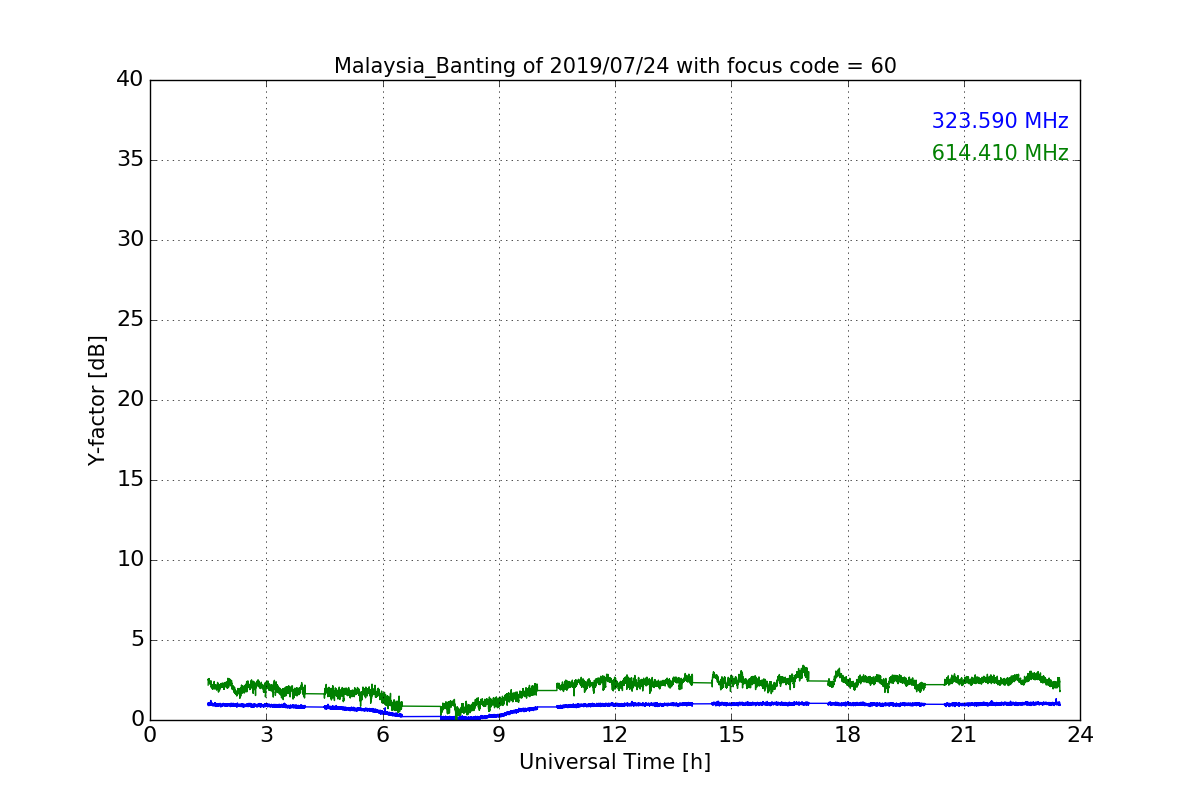
Task: Click the y-axis tick value 40
Action: [130, 80]
